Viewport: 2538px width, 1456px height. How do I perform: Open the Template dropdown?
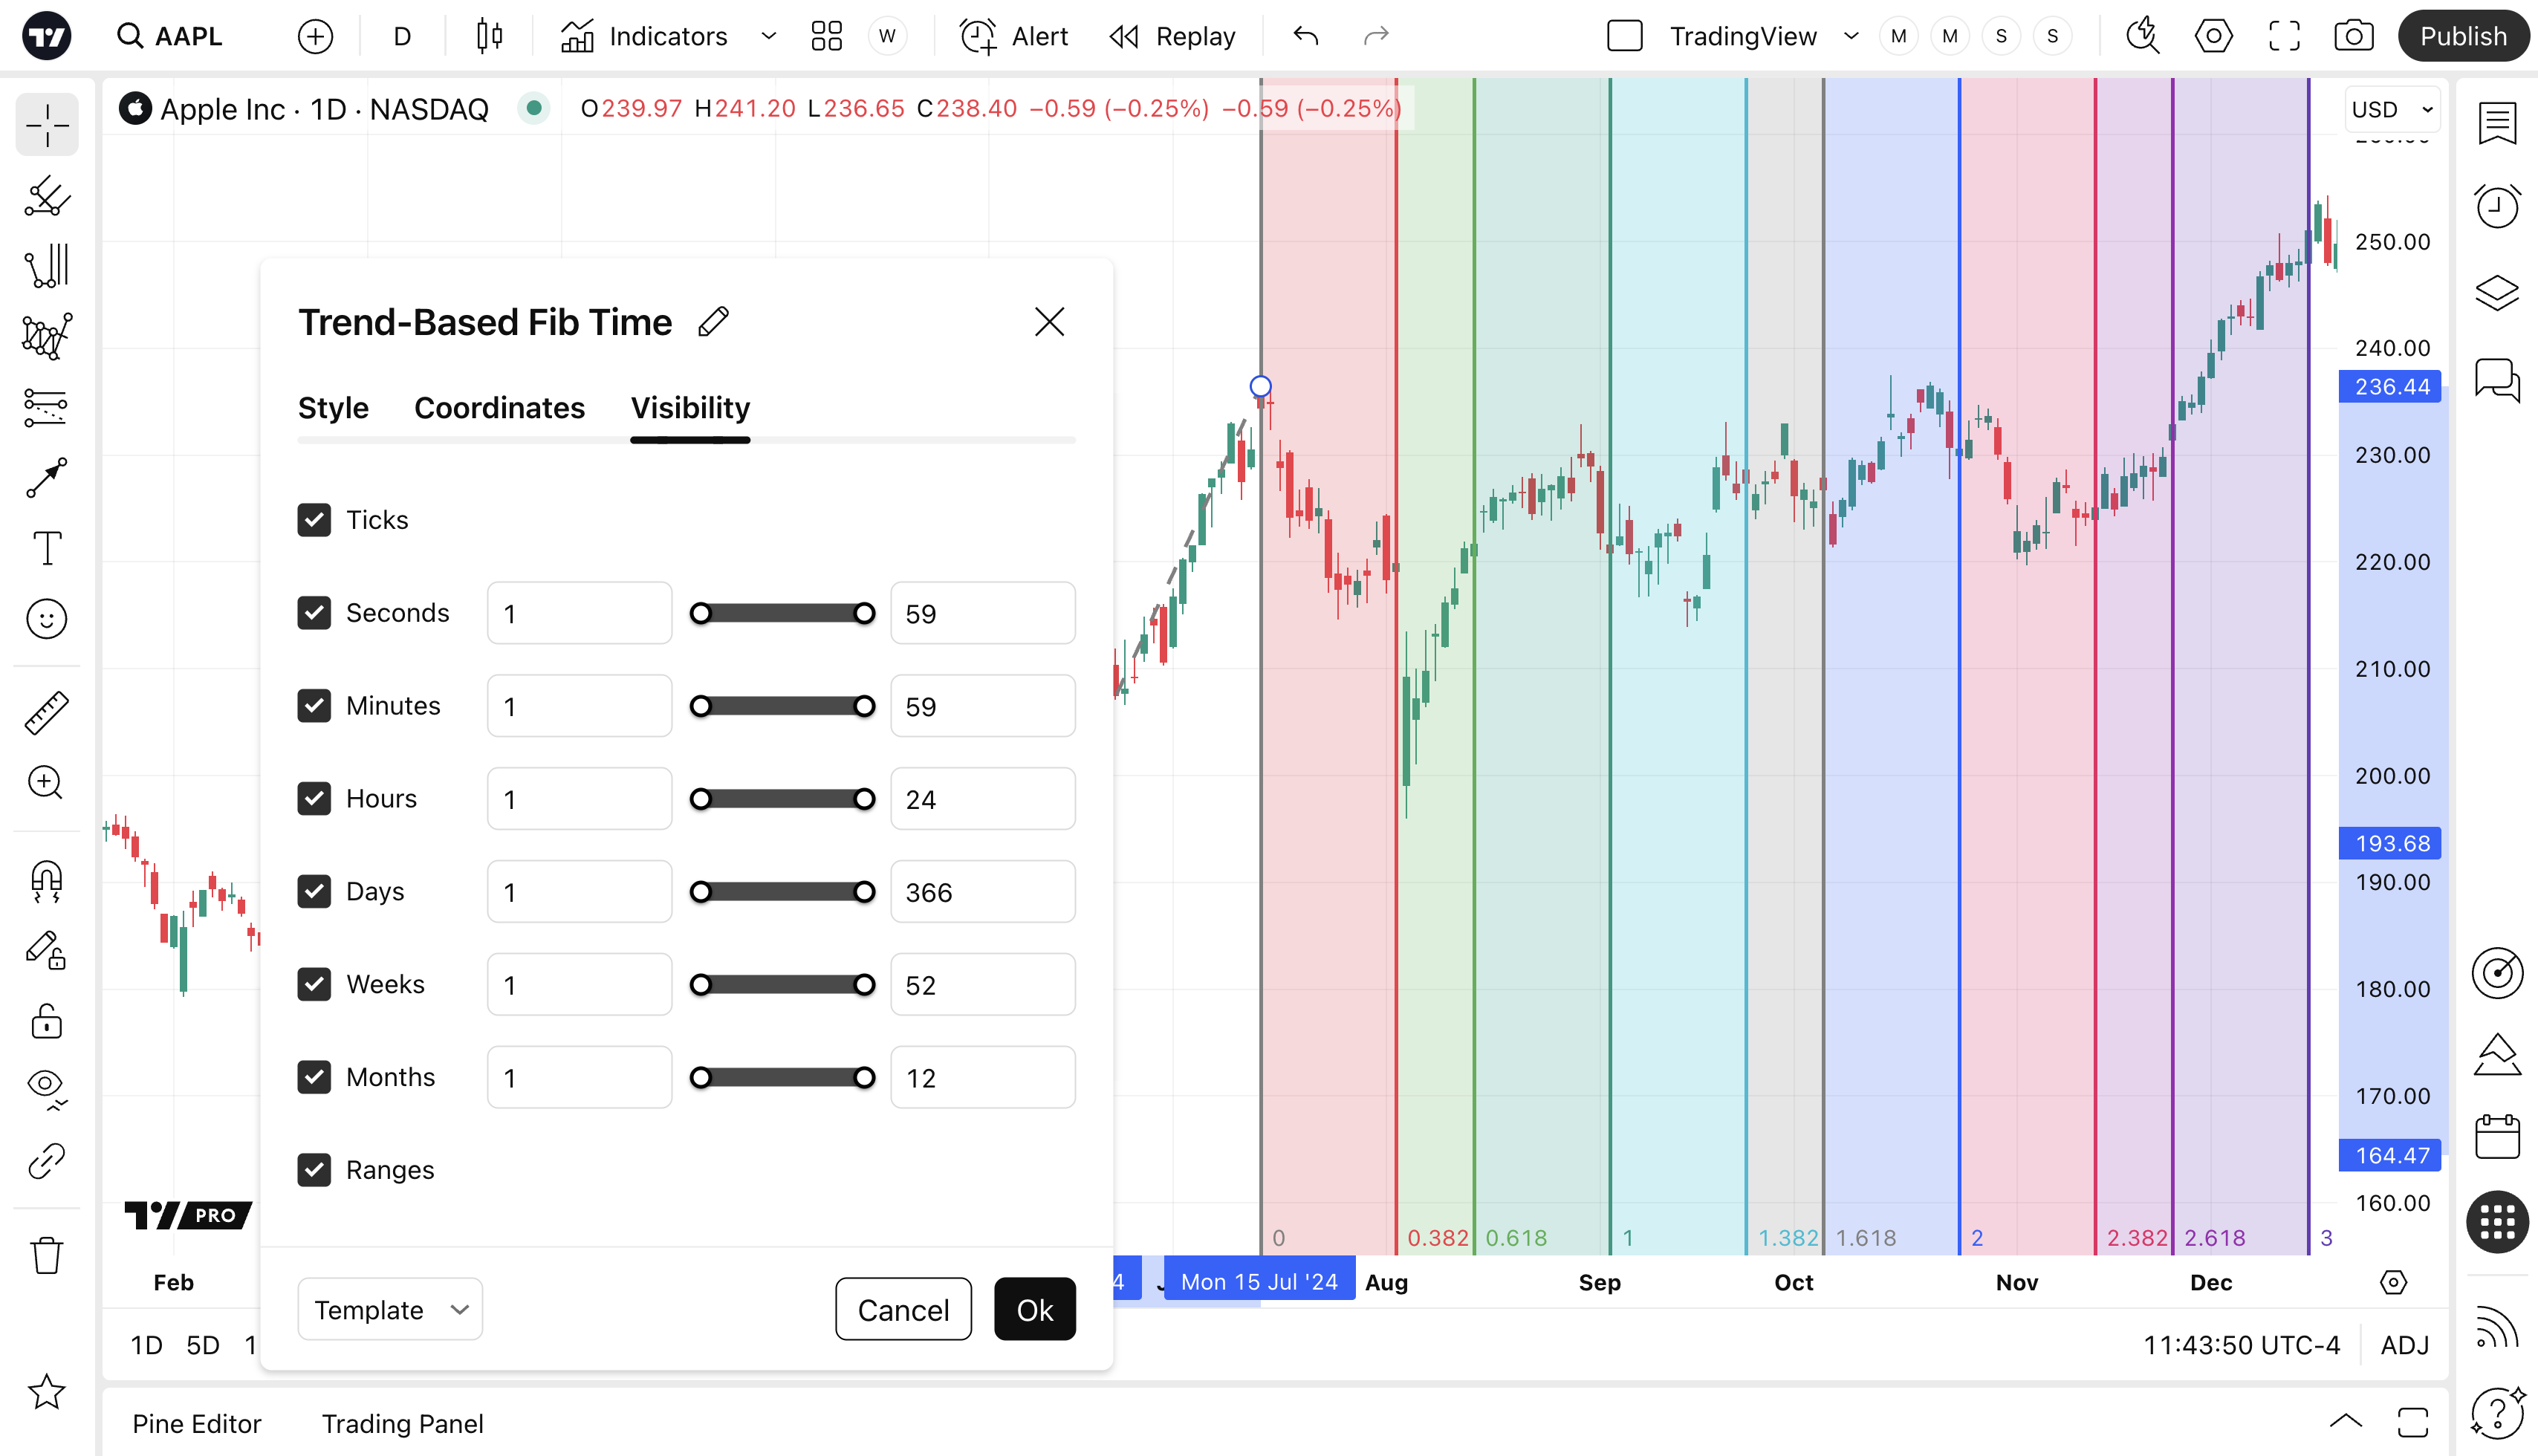point(390,1309)
